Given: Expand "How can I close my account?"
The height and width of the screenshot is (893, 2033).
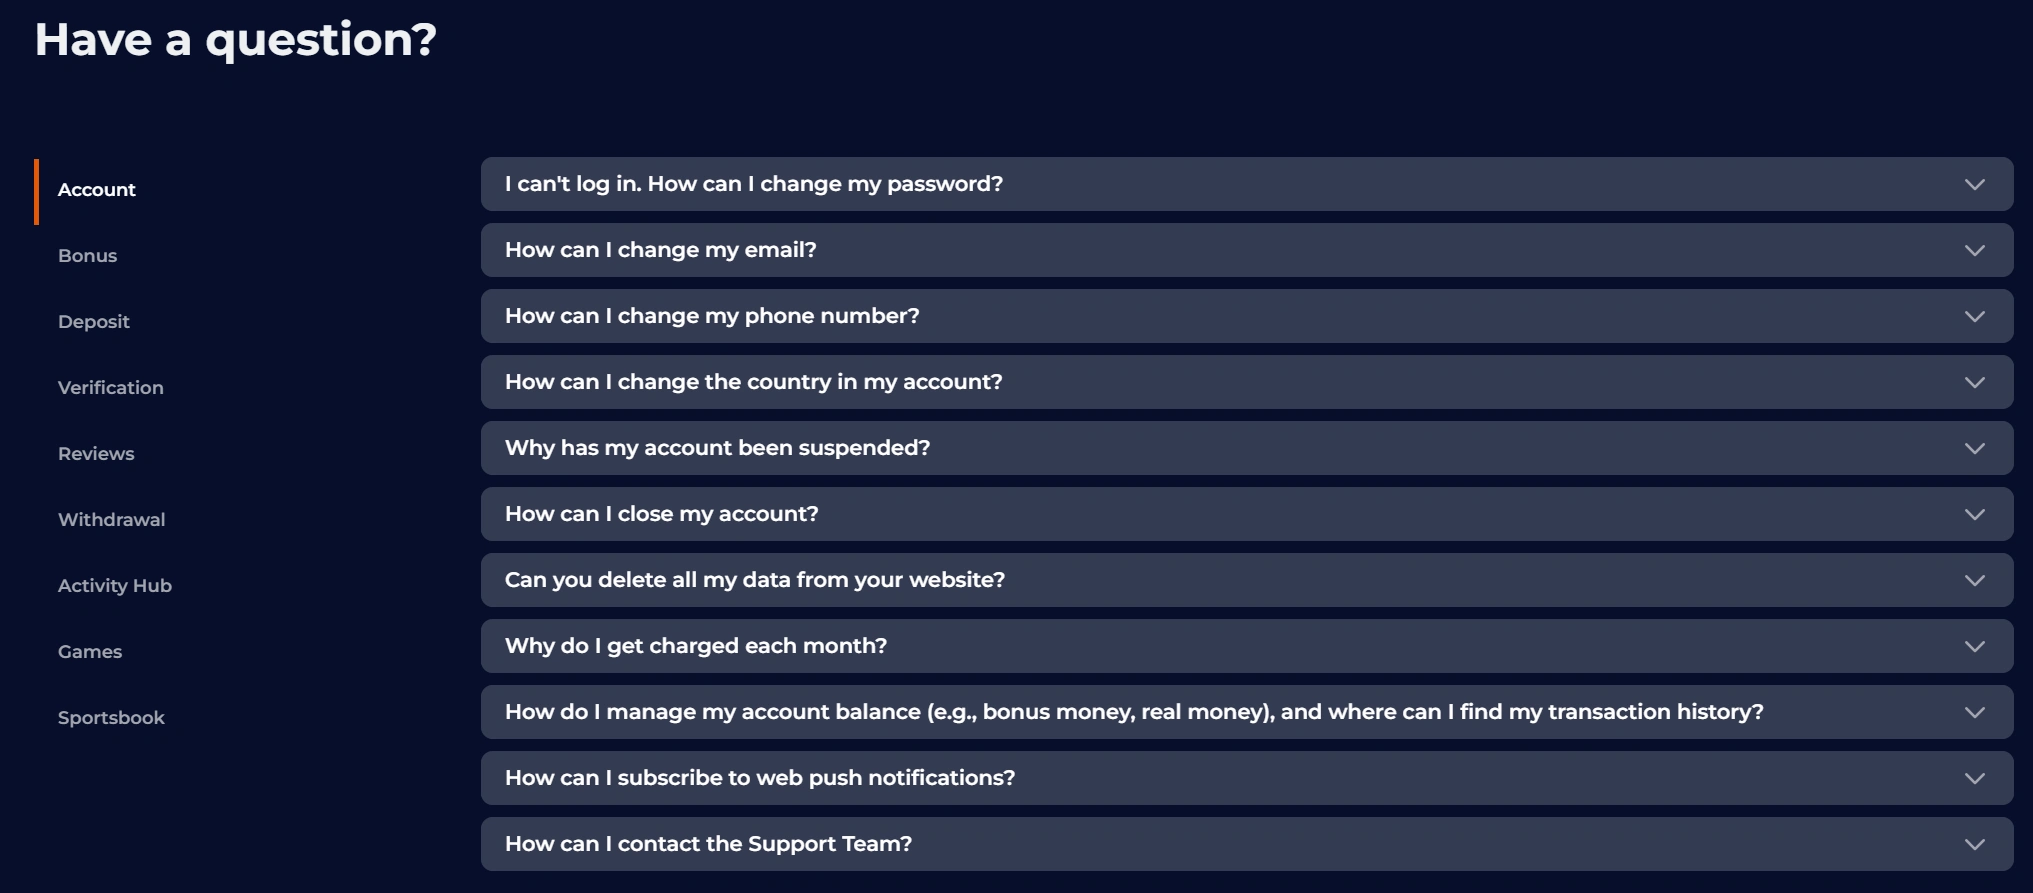Looking at the screenshot, I should click(1248, 513).
